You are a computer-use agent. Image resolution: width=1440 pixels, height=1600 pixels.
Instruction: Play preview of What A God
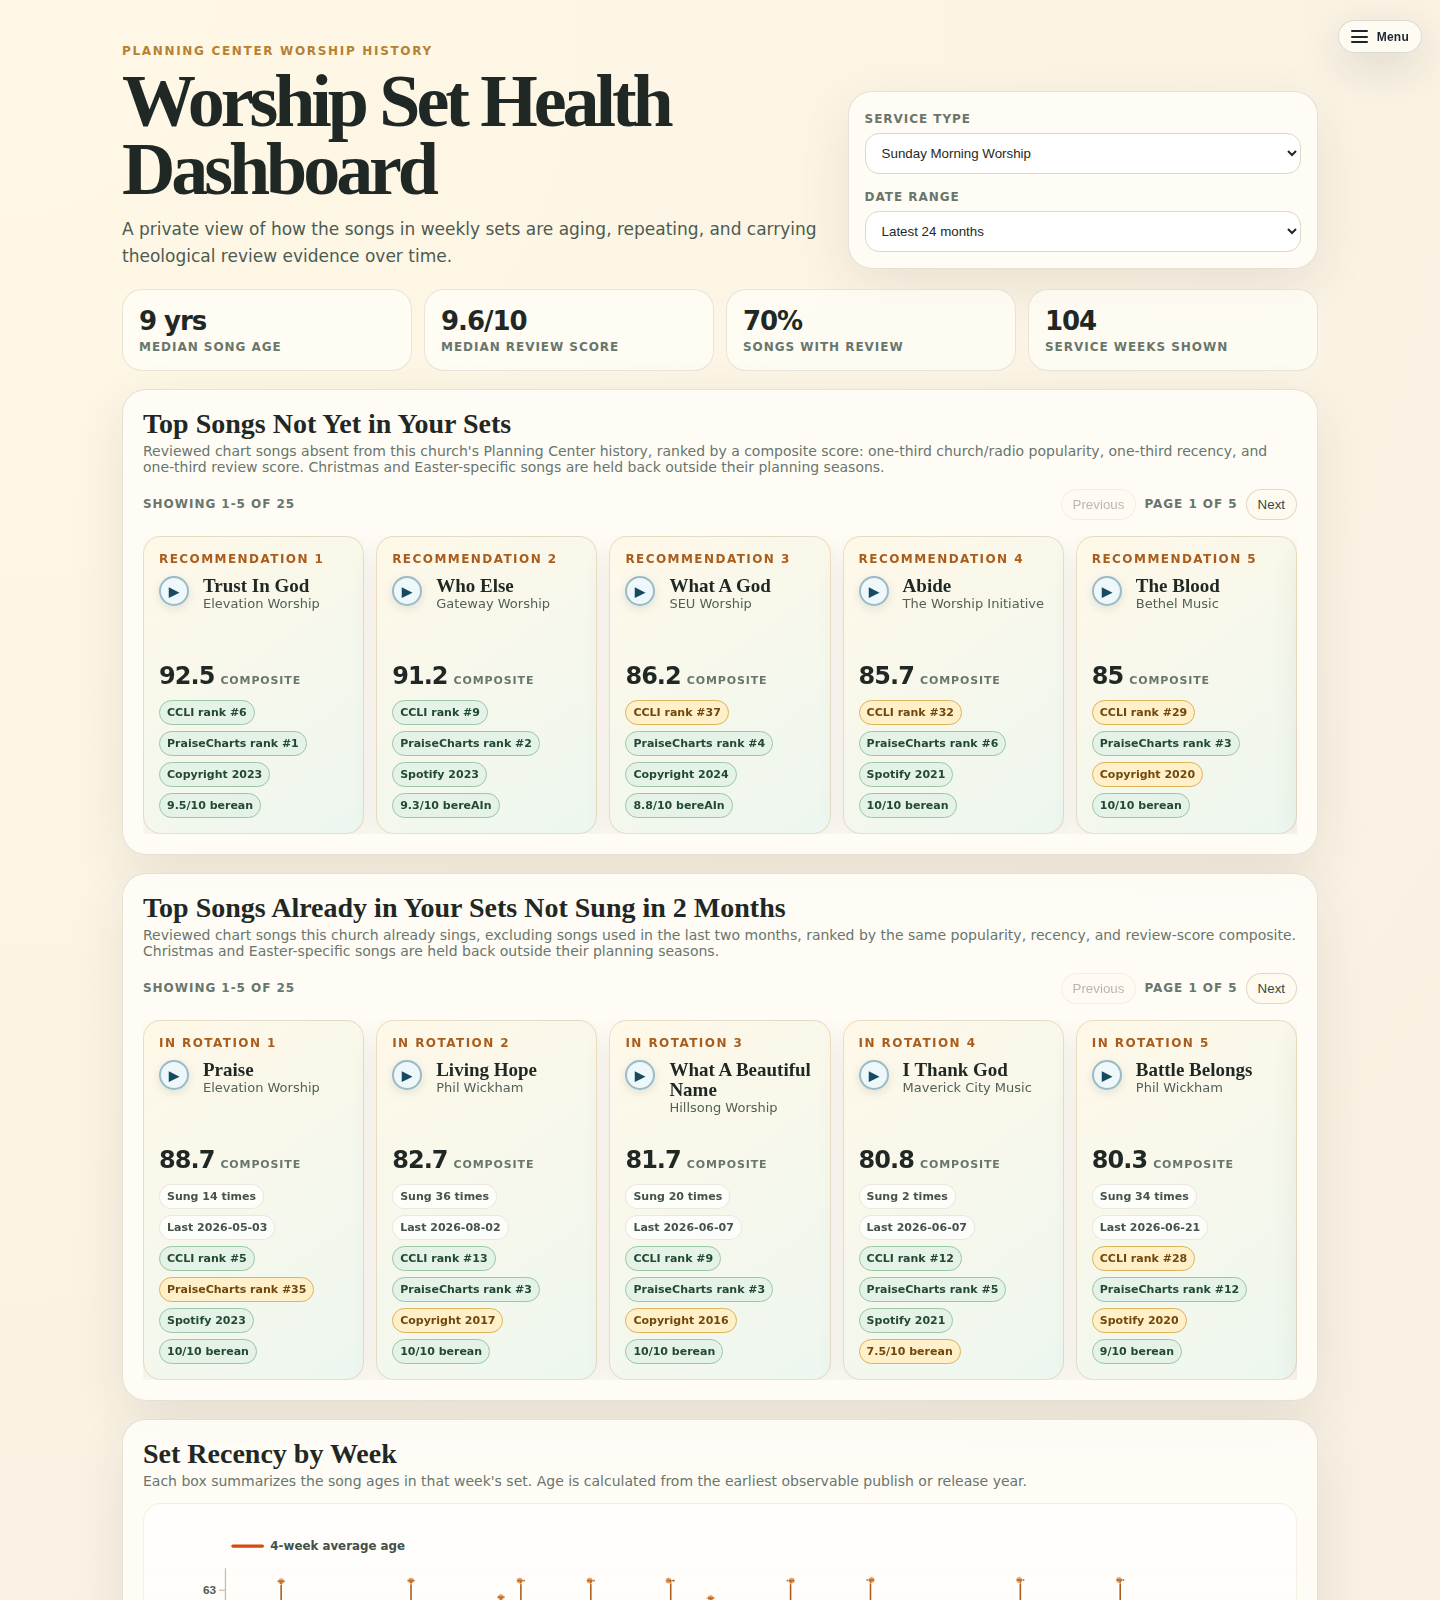click(x=640, y=592)
